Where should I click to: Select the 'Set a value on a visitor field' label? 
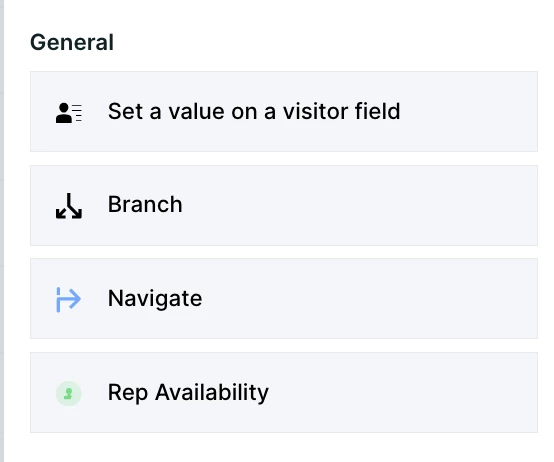tap(254, 112)
